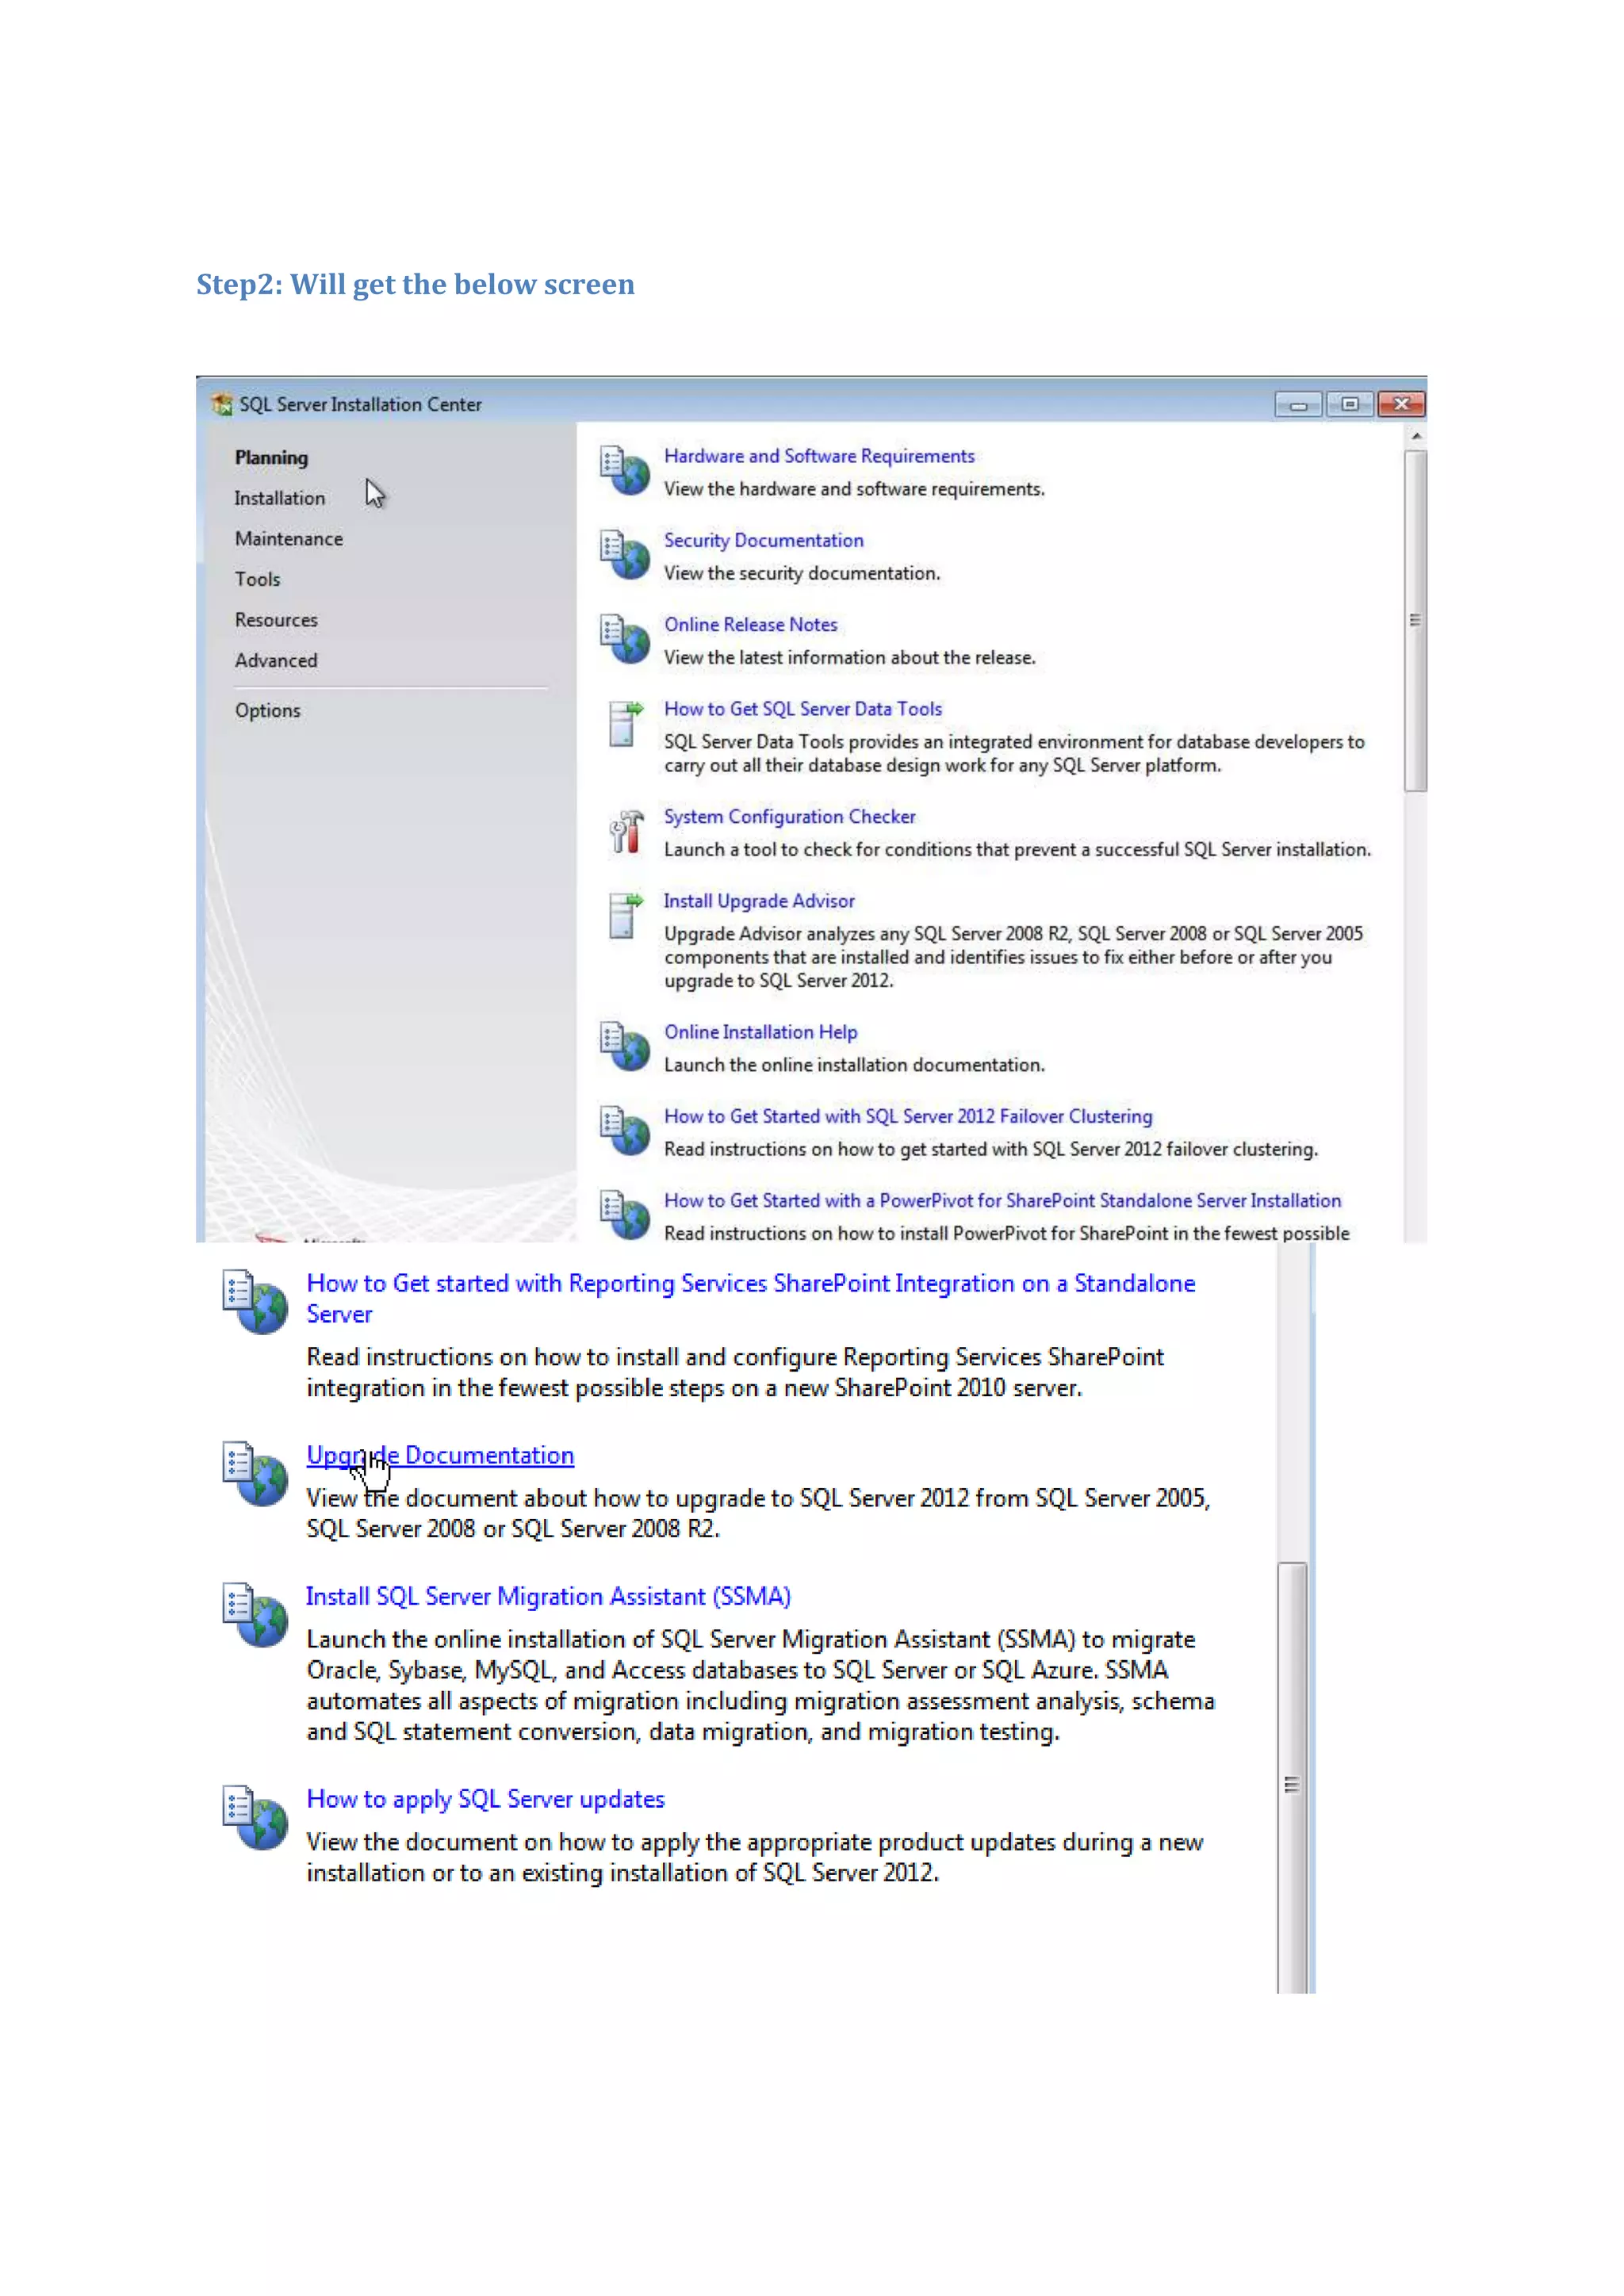
Task: Click the icon beside How to apply SQL Server updates
Action: click(254, 1816)
